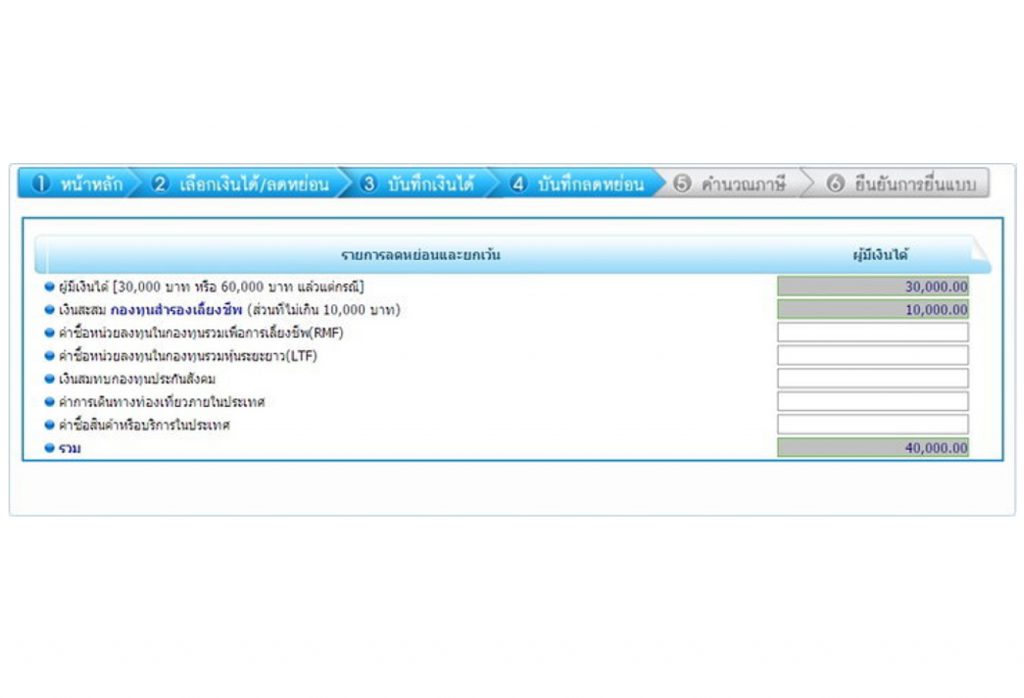This screenshot has width=1024, height=698.
Task: Click the blue bullet beside the RMF row
Action: click(x=50, y=333)
